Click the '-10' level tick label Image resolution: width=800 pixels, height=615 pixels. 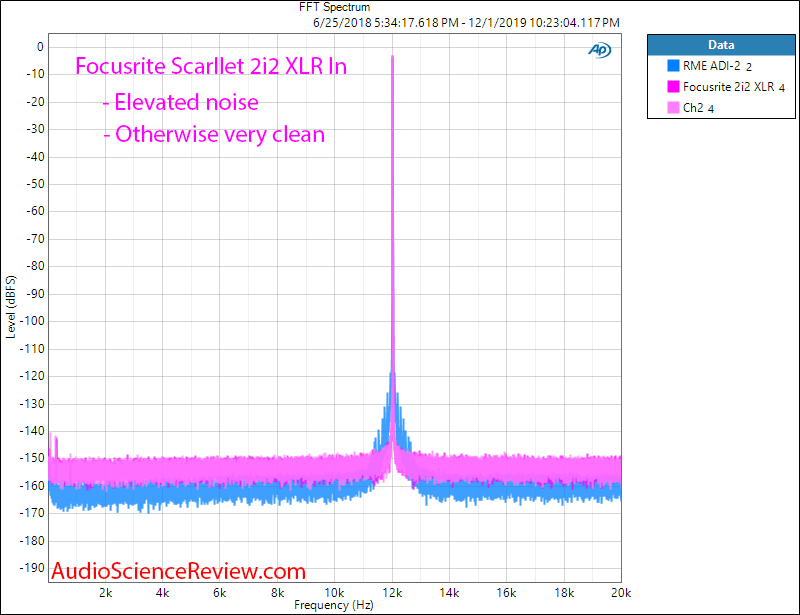(36, 74)
